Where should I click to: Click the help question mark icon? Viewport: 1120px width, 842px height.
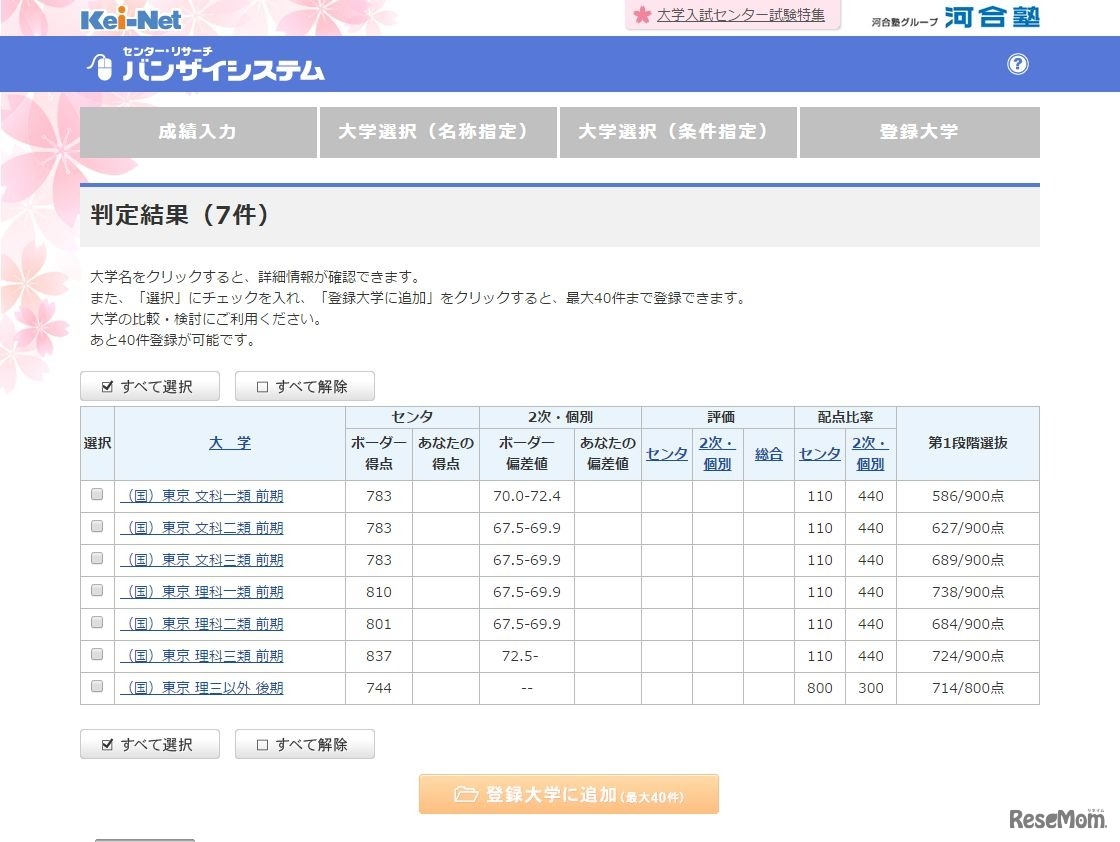point(1017,64)
